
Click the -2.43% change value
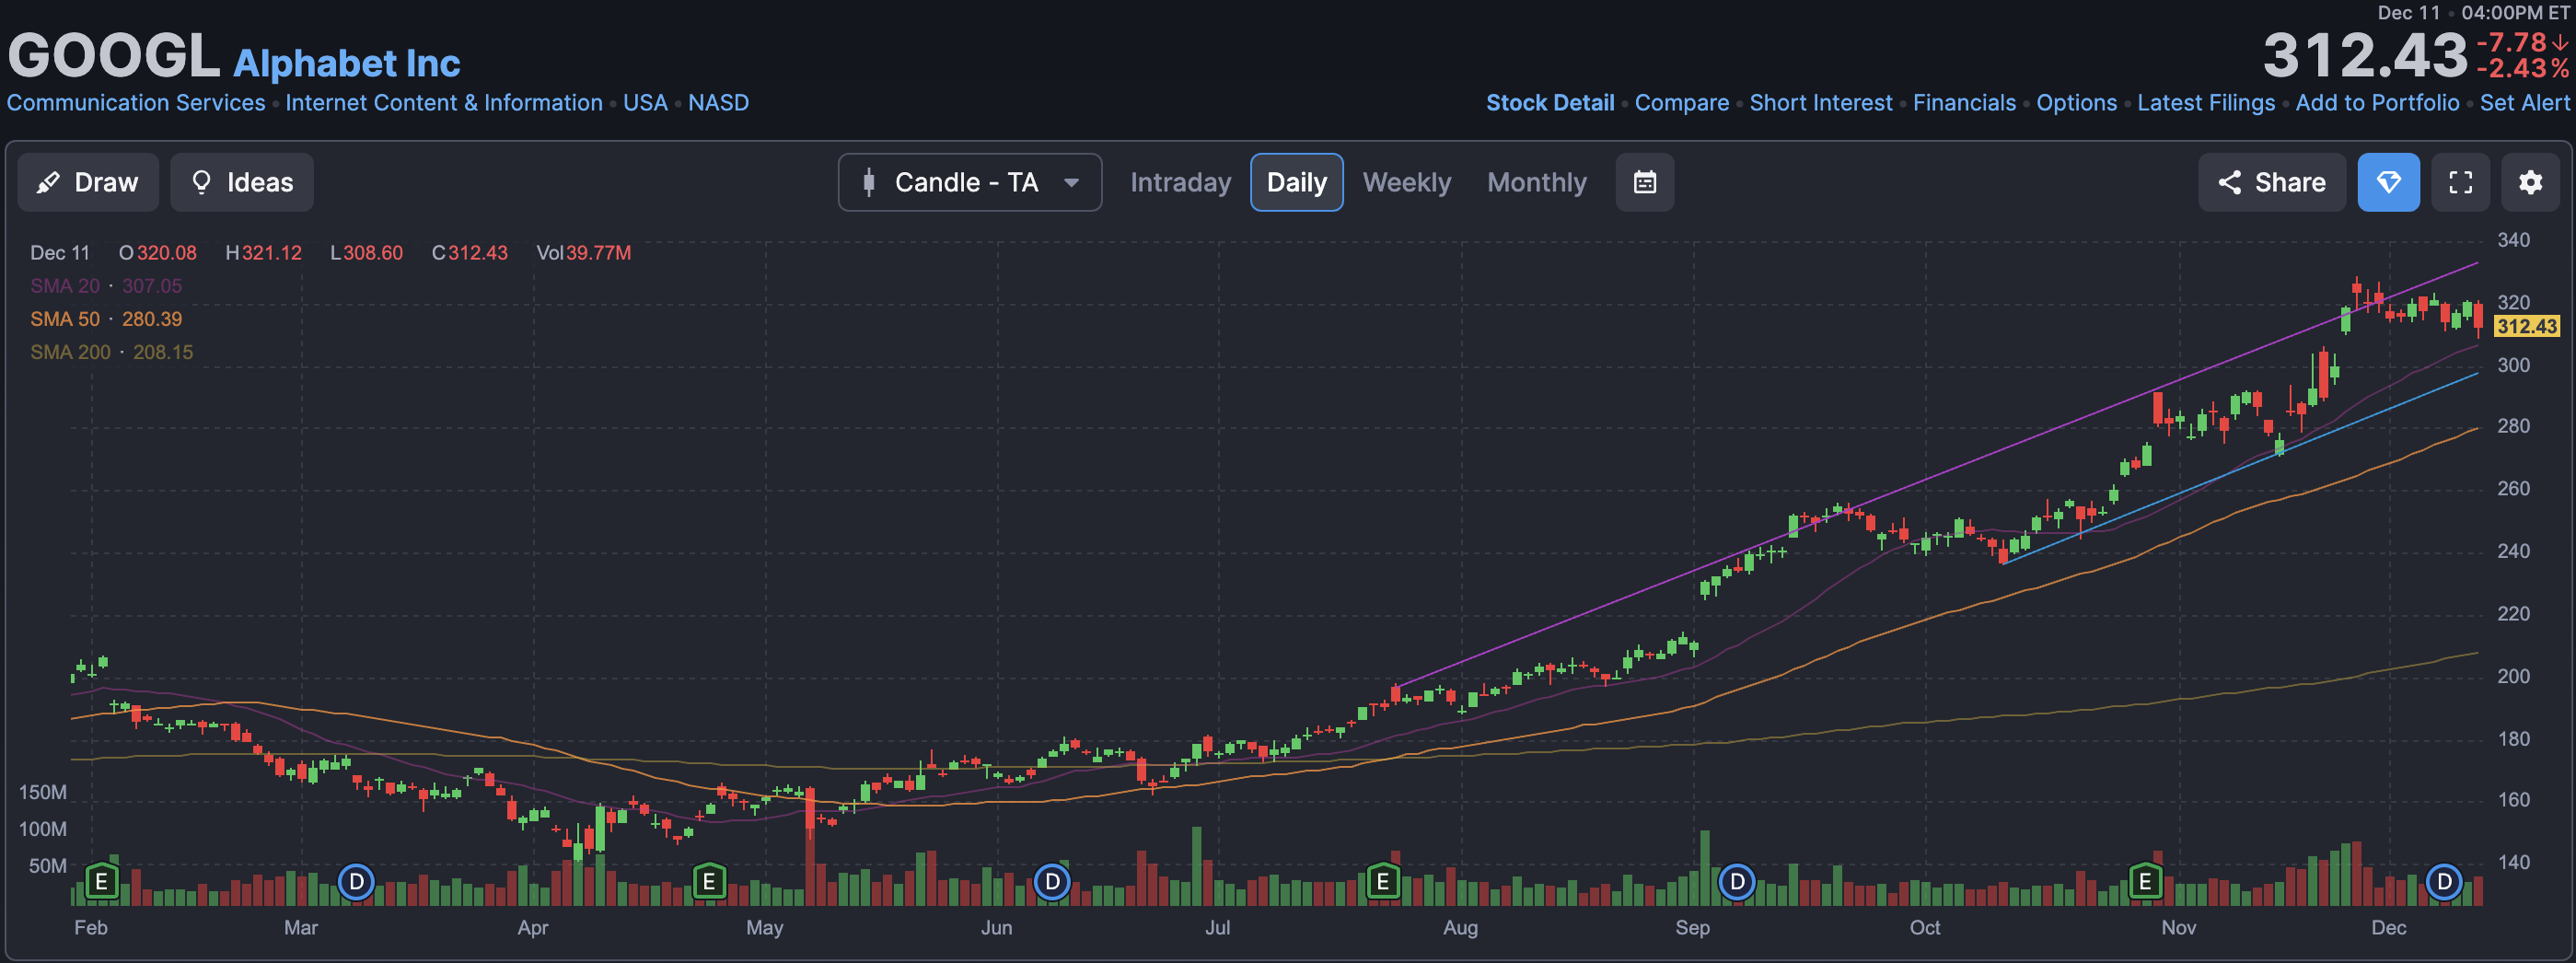[2523, 69]
